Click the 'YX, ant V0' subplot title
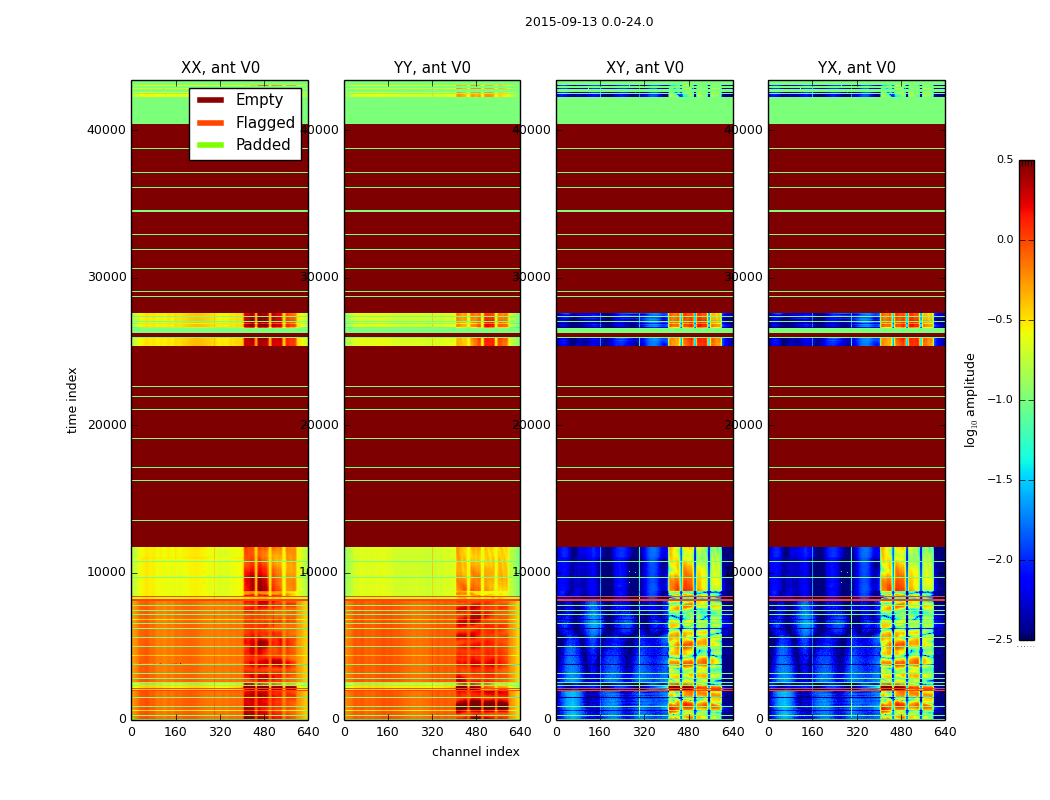Viewport: 1050px width, 800px height. tap(857, 68)
